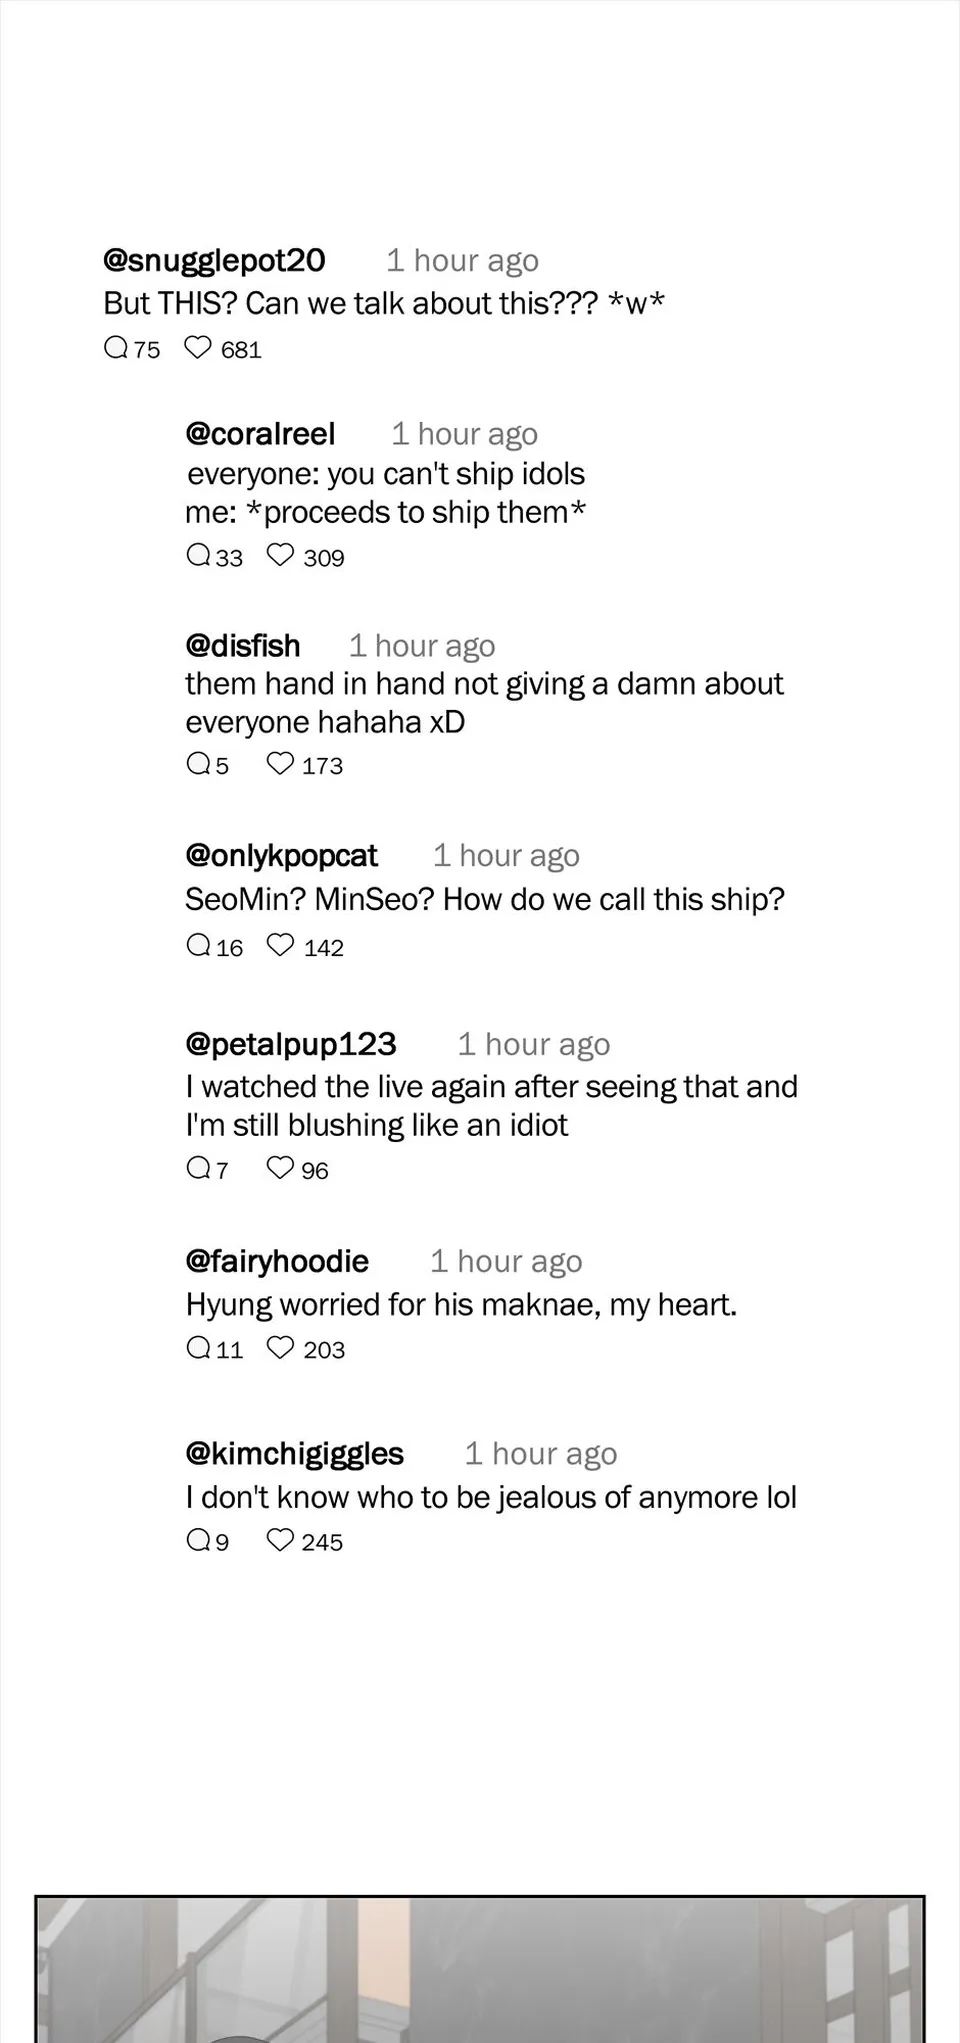Click the @kimchigiggles username
This screenshot has width=960, height=2043.
click(294, 1454)
